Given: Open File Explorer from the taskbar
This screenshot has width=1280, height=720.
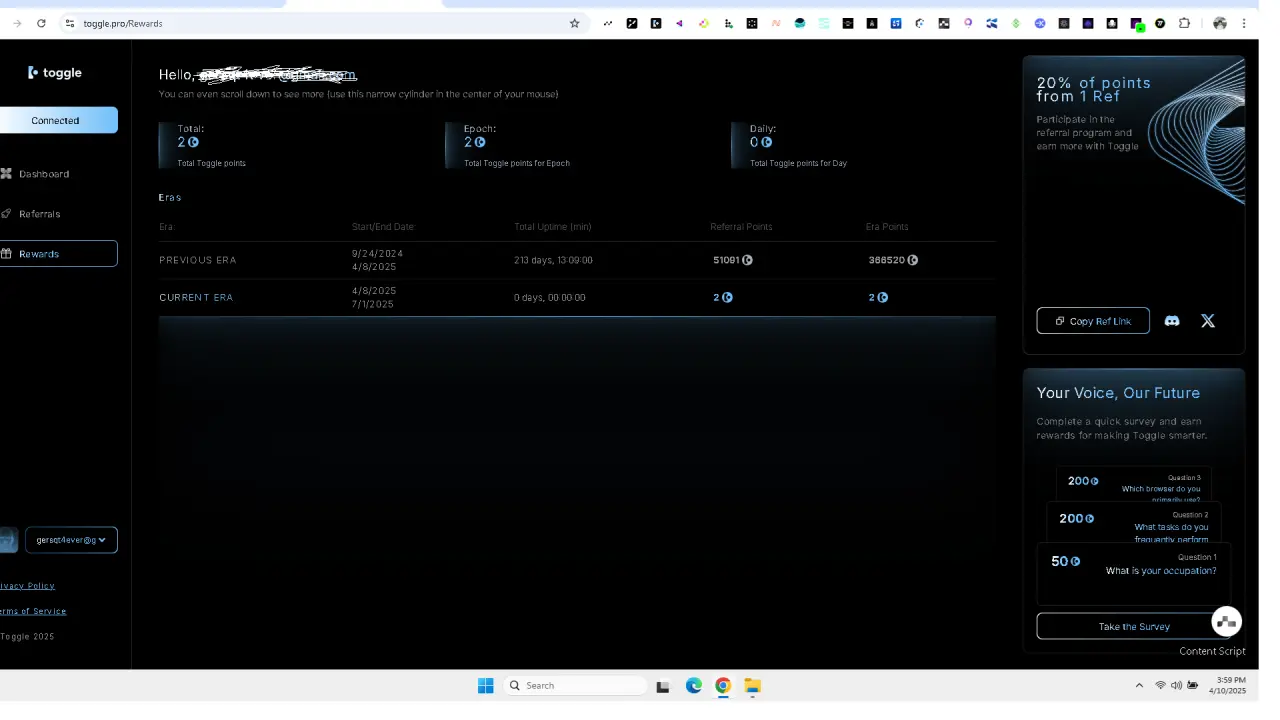Looking at the screenshot, I should point(752,685).
